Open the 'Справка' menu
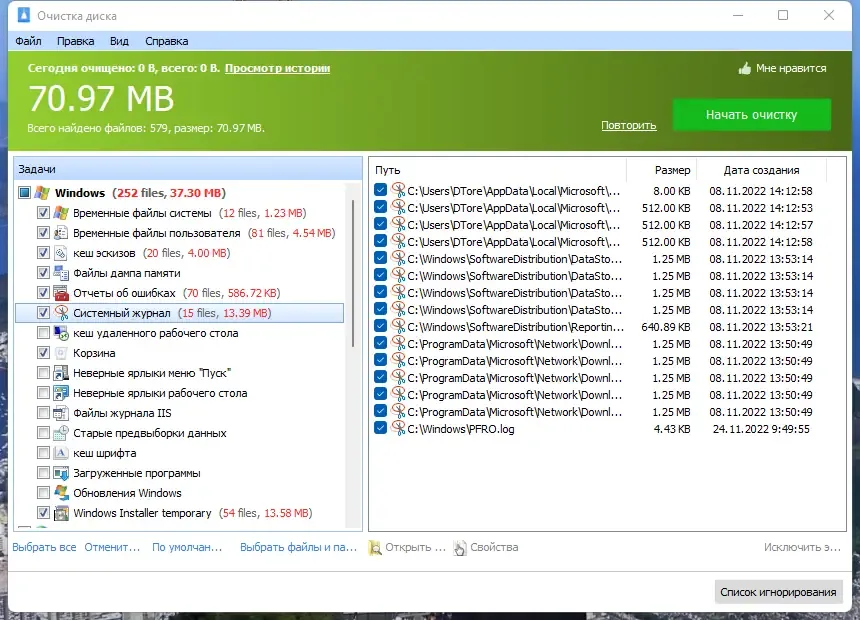The width and height of the screenshot is (860, 620). click(166, 41)
